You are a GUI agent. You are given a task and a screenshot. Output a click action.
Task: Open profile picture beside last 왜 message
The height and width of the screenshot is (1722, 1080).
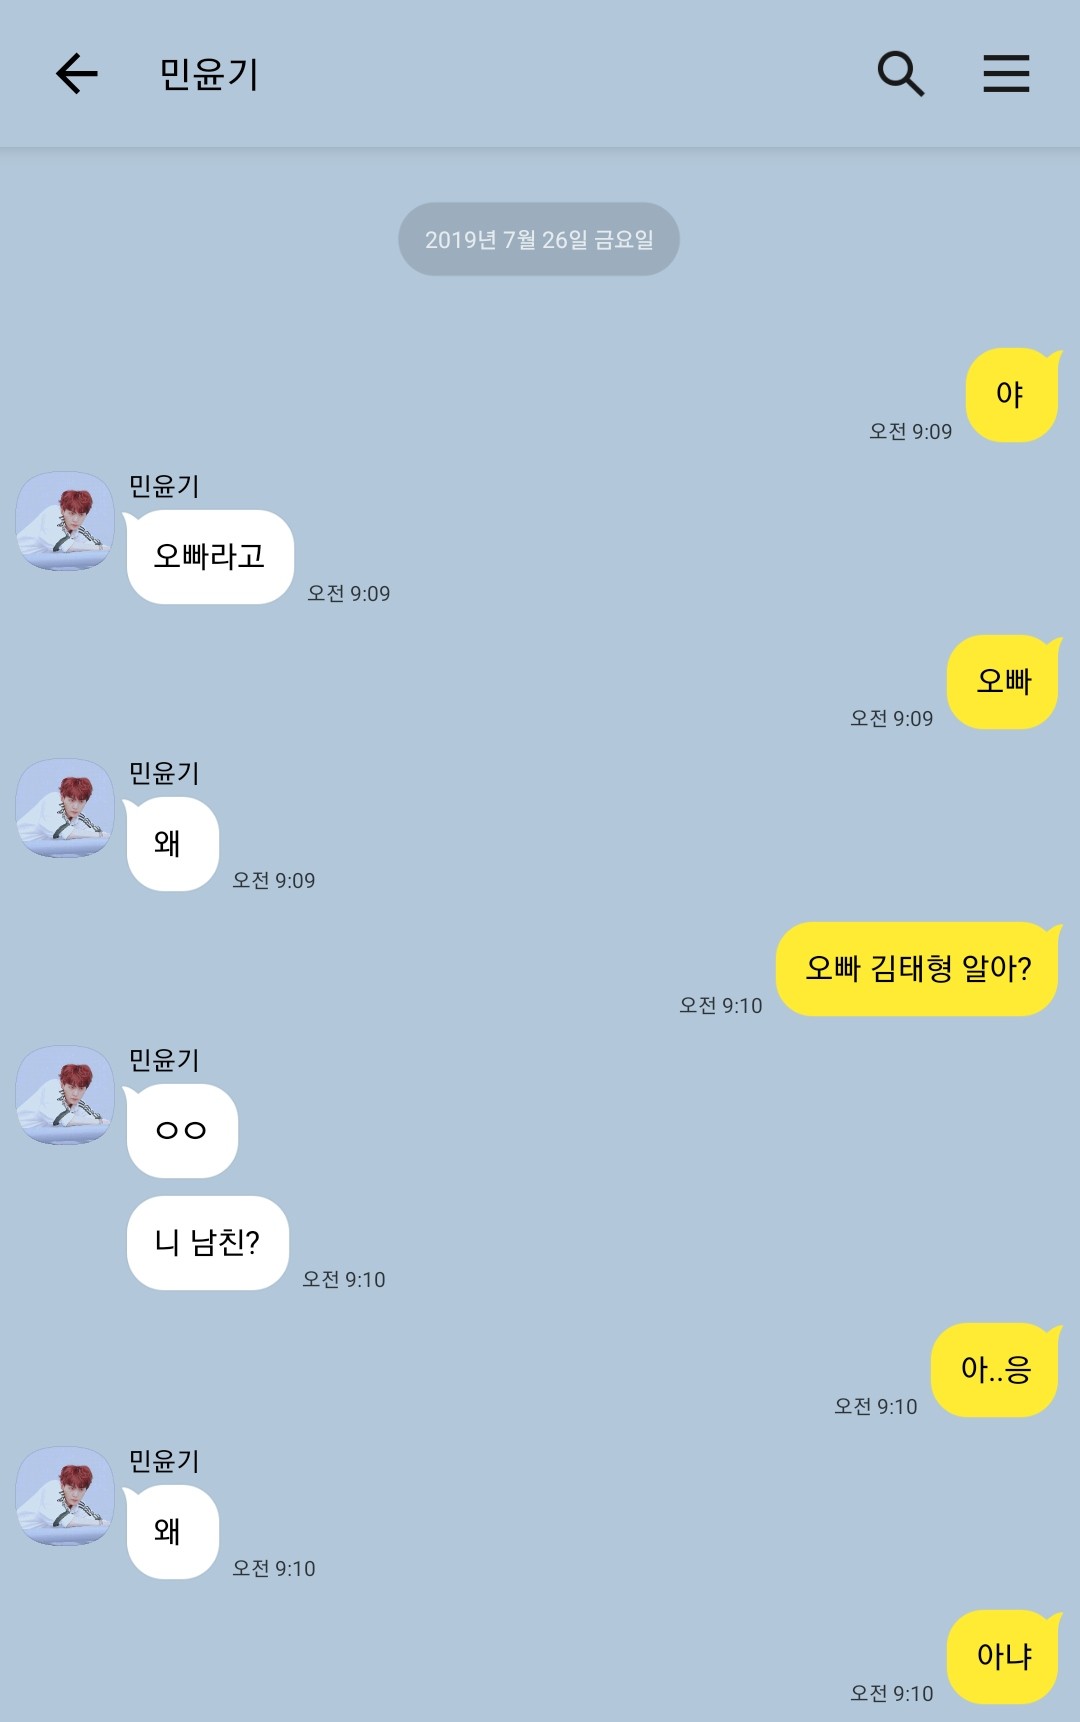click(65, 1496)
